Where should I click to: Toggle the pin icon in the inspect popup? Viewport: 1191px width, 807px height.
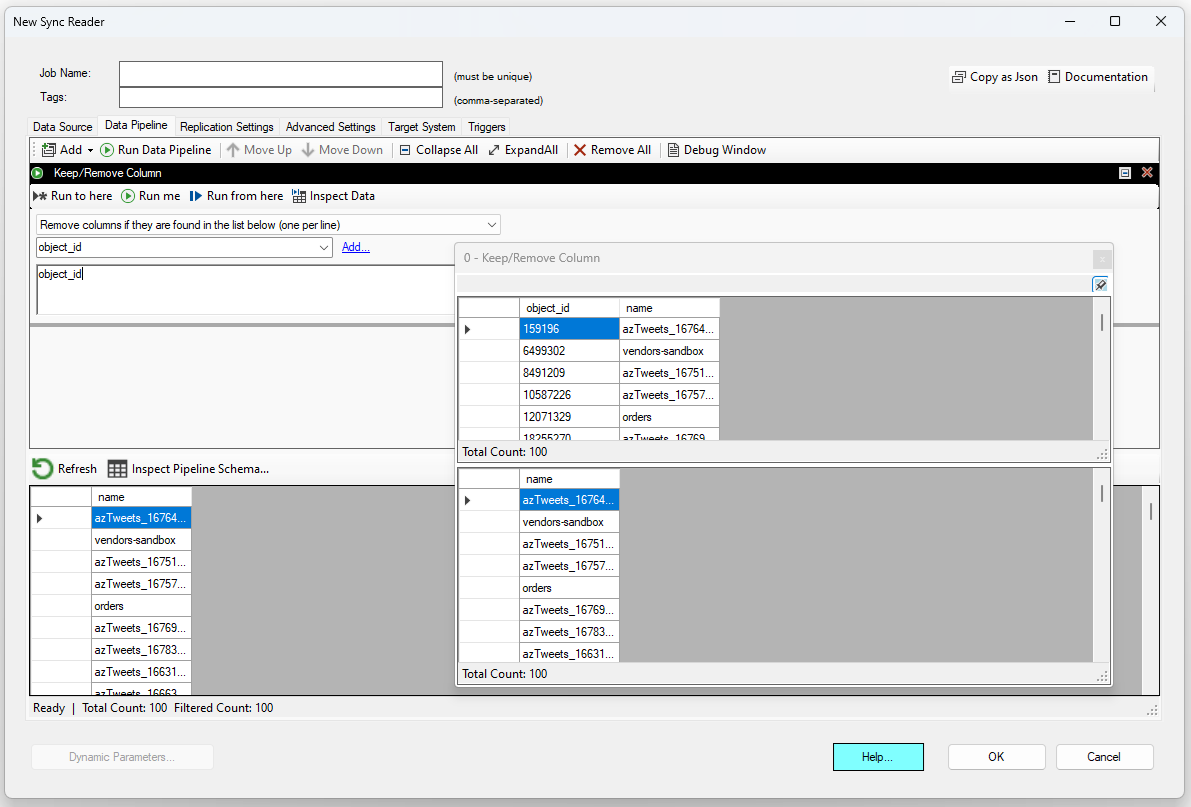1100,284
